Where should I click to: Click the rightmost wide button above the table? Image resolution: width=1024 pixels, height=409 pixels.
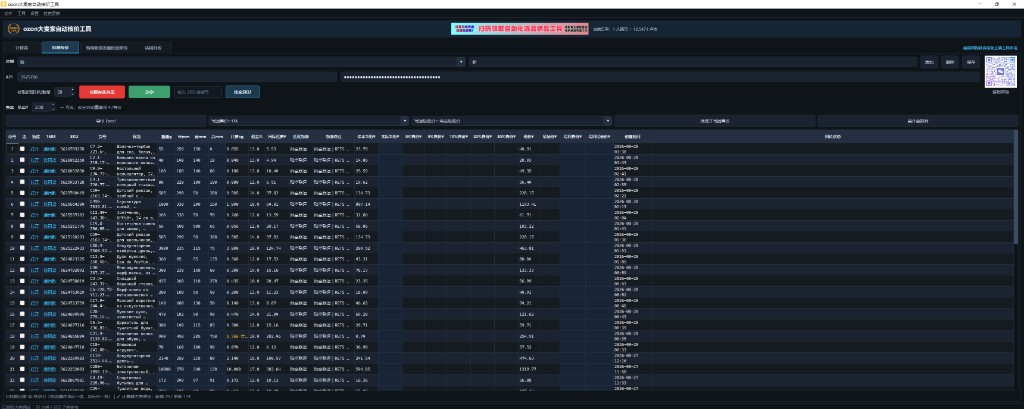pyautogui.click(x=918, y=122)
